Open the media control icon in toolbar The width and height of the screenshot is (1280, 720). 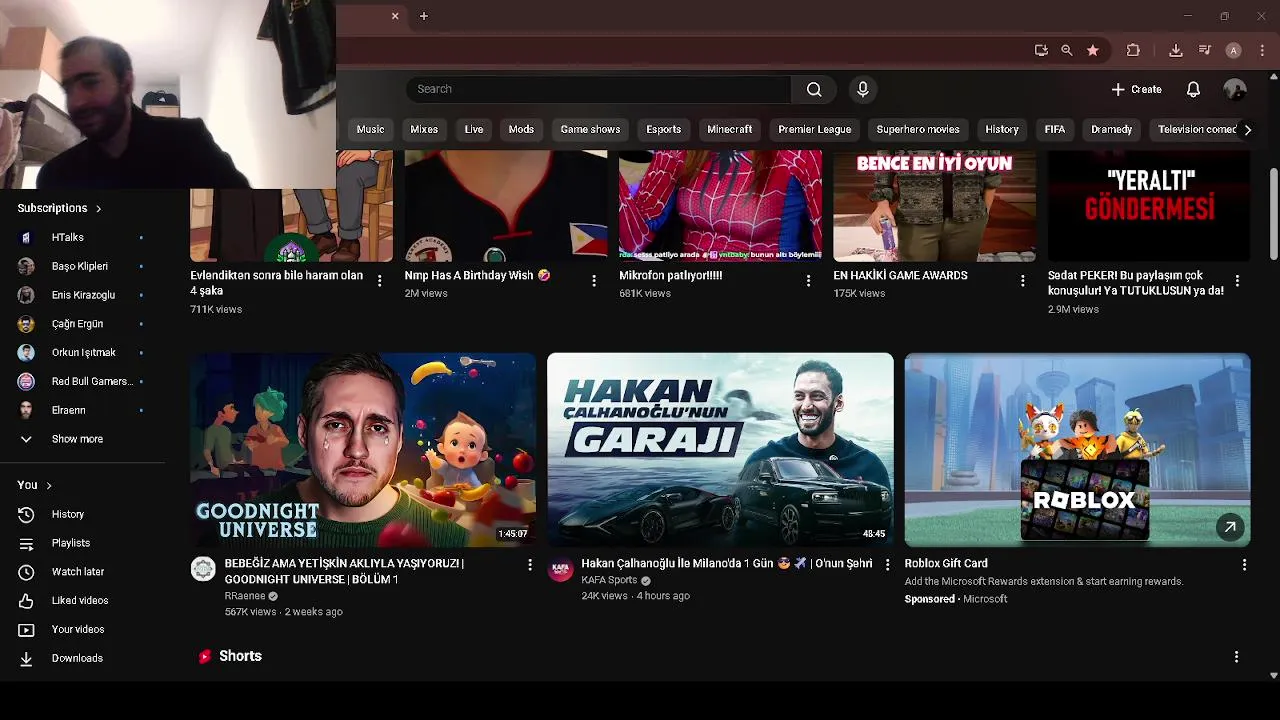[1205, 50]
